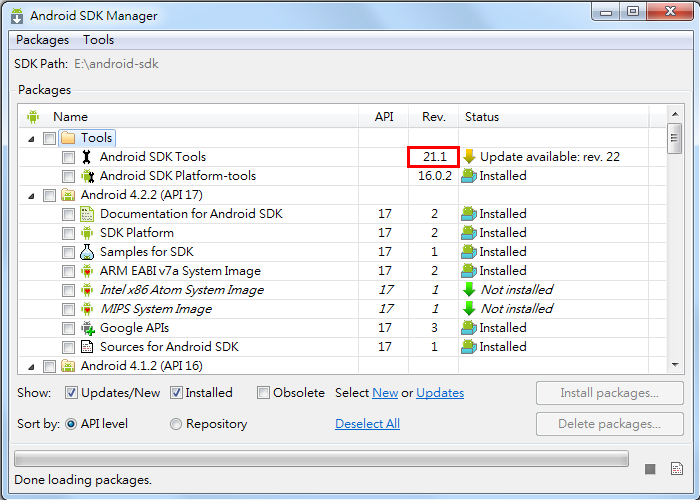Check the Google APIs checkbox

(x=68, y=329)
